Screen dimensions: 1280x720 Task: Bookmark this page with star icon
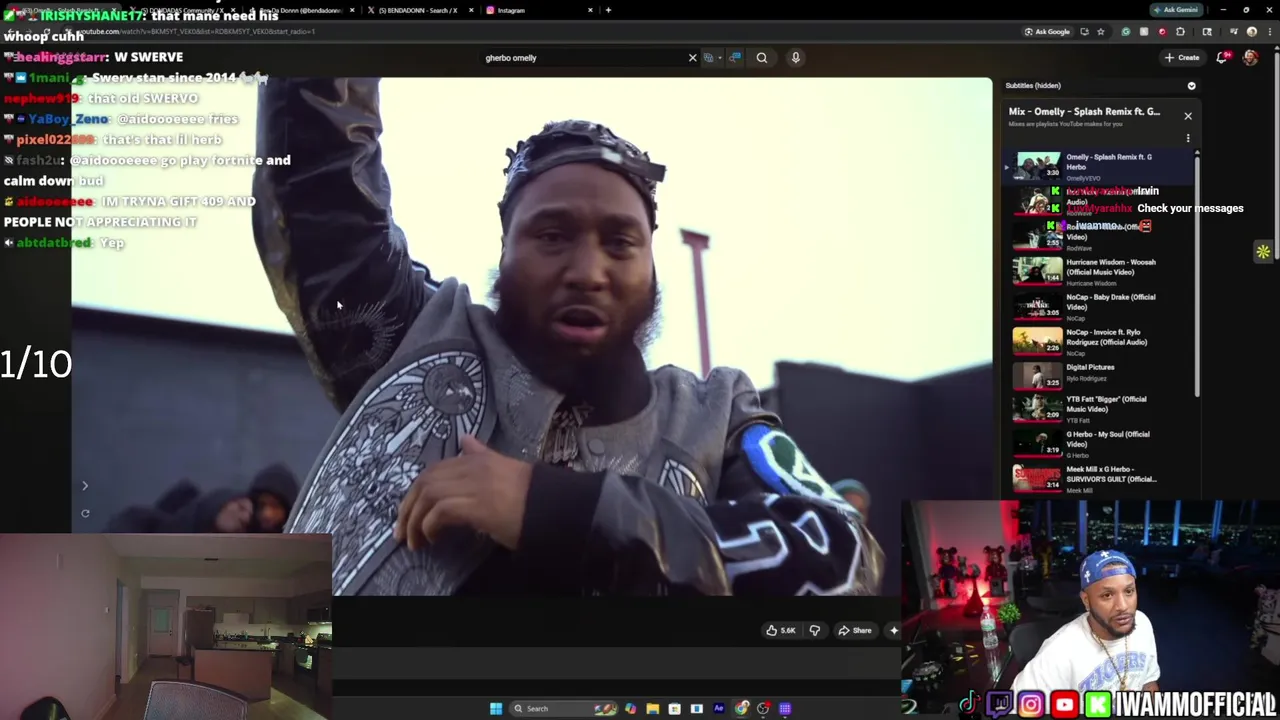[x=1100, y=32]
